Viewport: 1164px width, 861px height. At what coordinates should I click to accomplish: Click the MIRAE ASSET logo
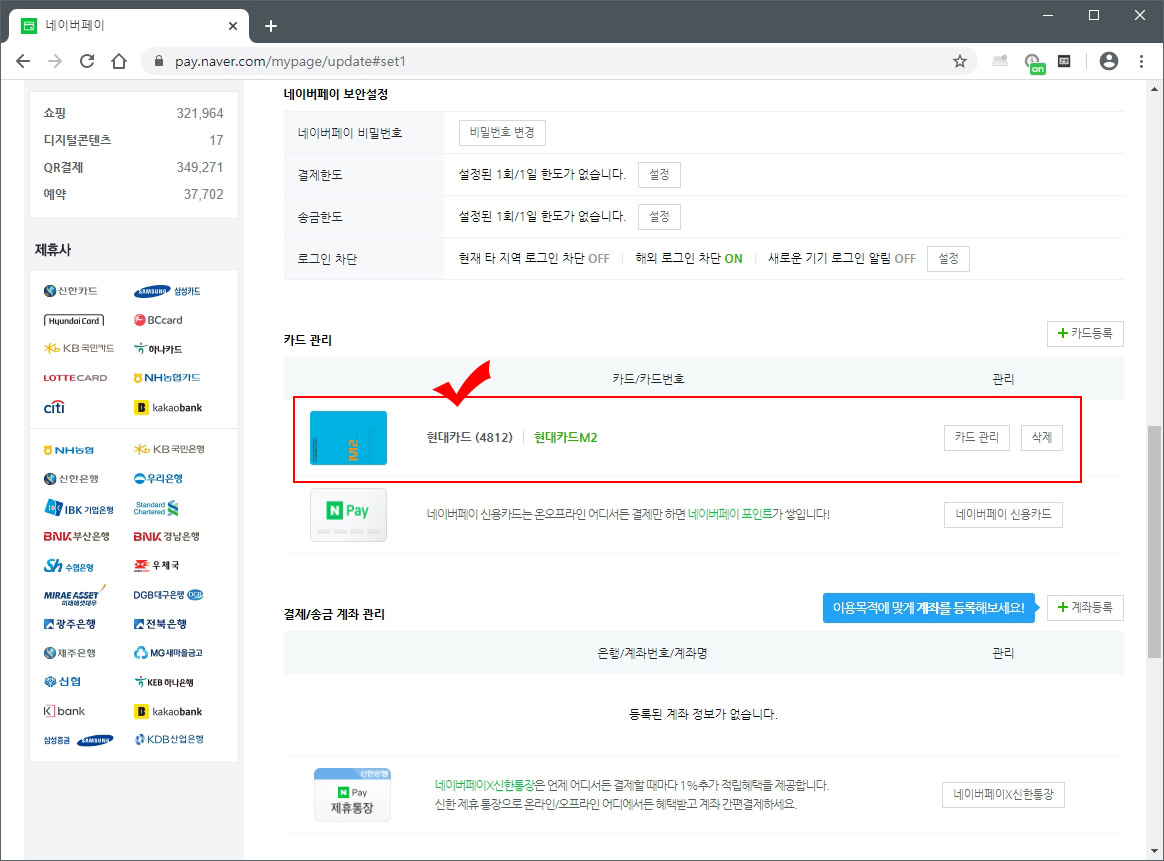click(x=74, y=595)
